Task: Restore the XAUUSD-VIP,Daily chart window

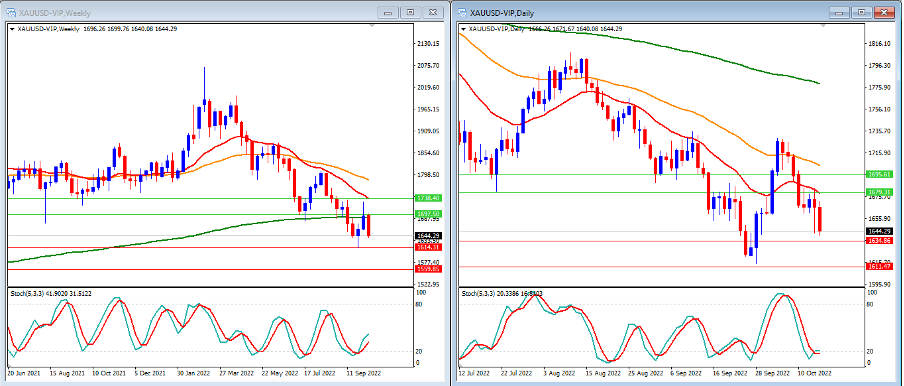Action: [862, 12]
